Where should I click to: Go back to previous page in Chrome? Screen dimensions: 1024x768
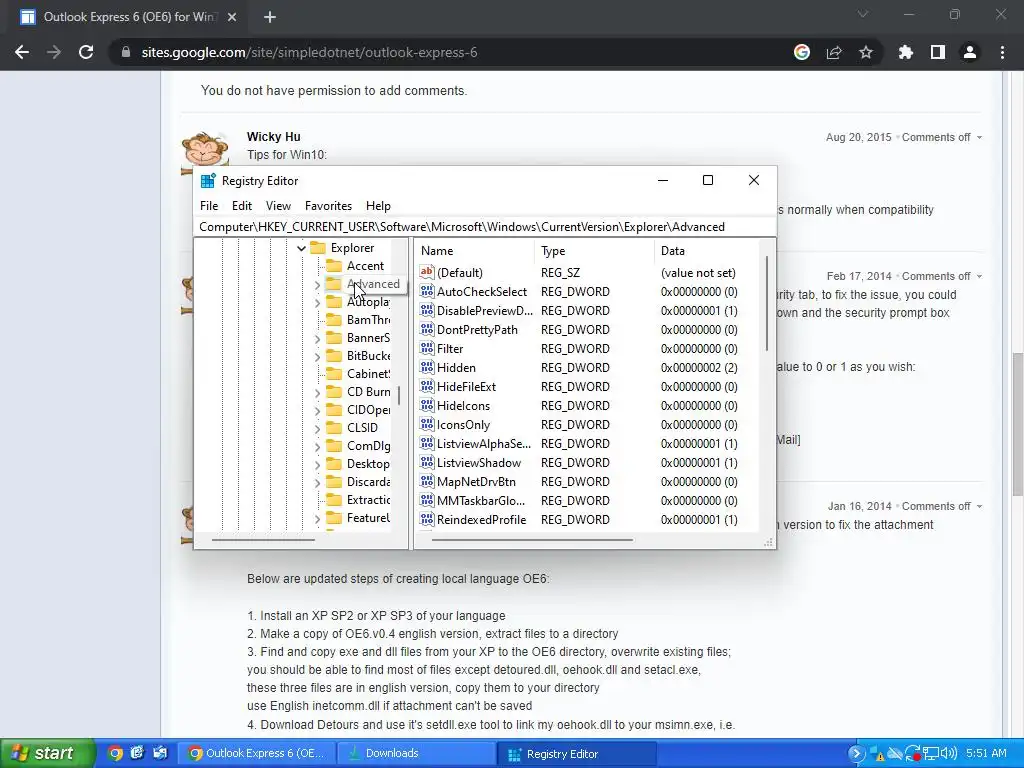click(x=22, y=52)
